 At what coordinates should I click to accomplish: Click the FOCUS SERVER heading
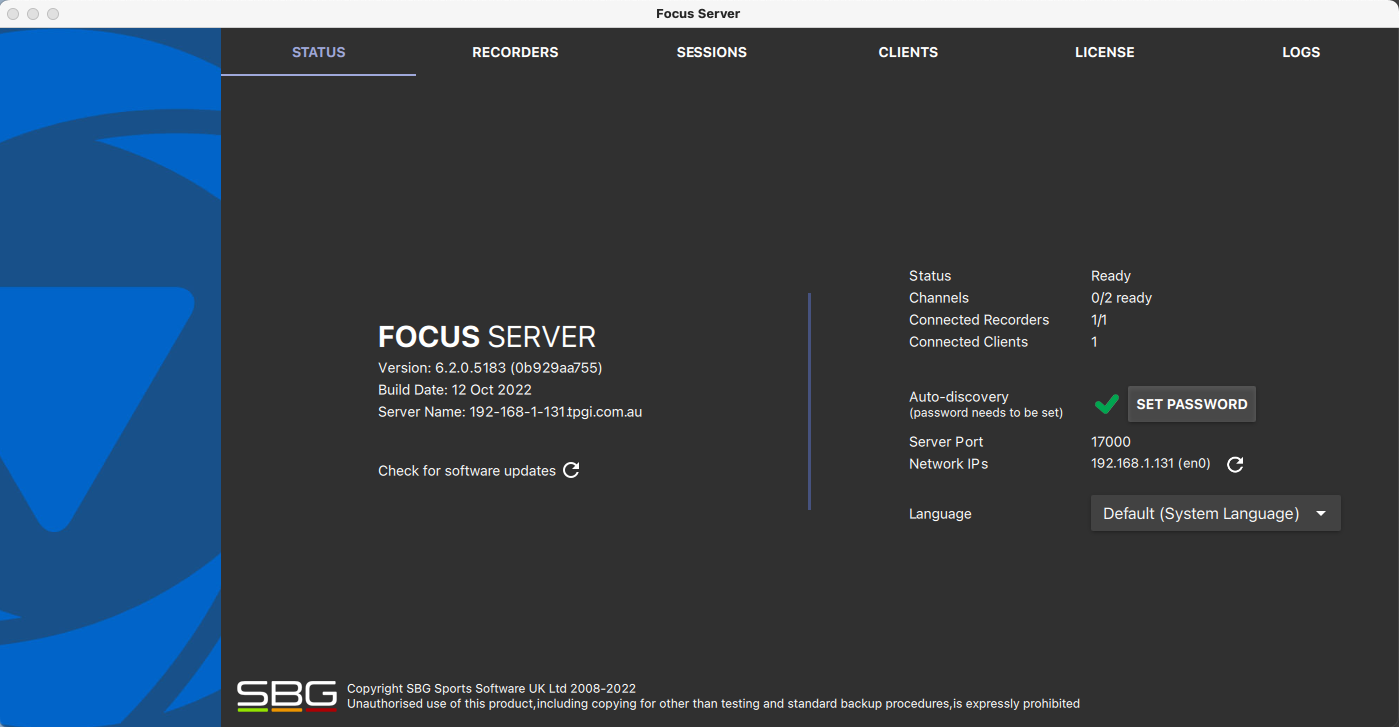[x=487, y=337]
